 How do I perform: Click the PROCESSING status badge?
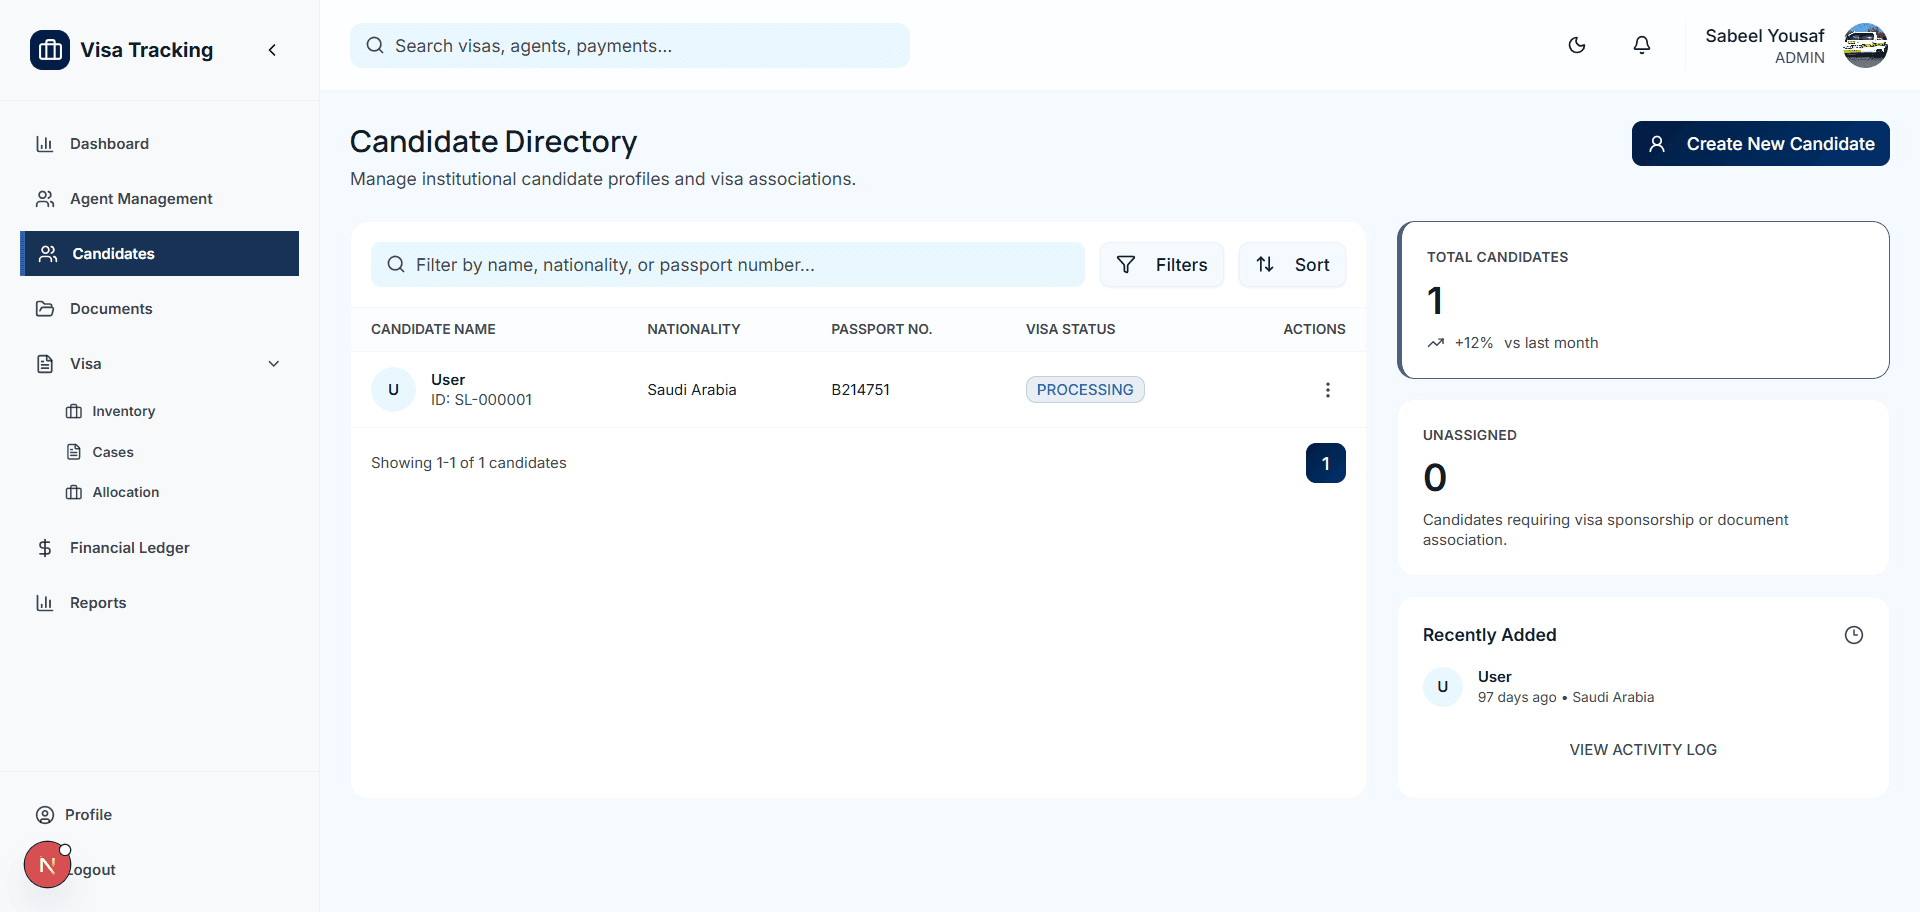(x=1085, y=390)
